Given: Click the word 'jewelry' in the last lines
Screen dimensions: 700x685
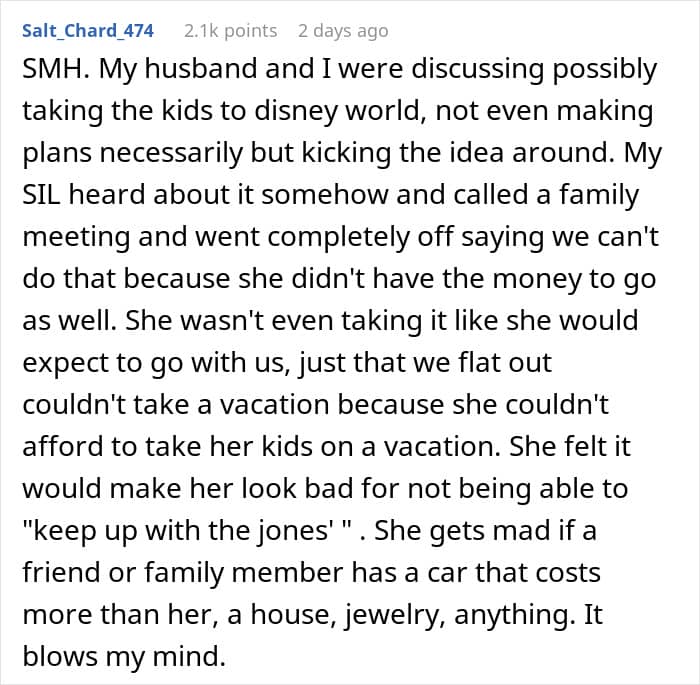Looking at the screenshot, I should (394, 614).
